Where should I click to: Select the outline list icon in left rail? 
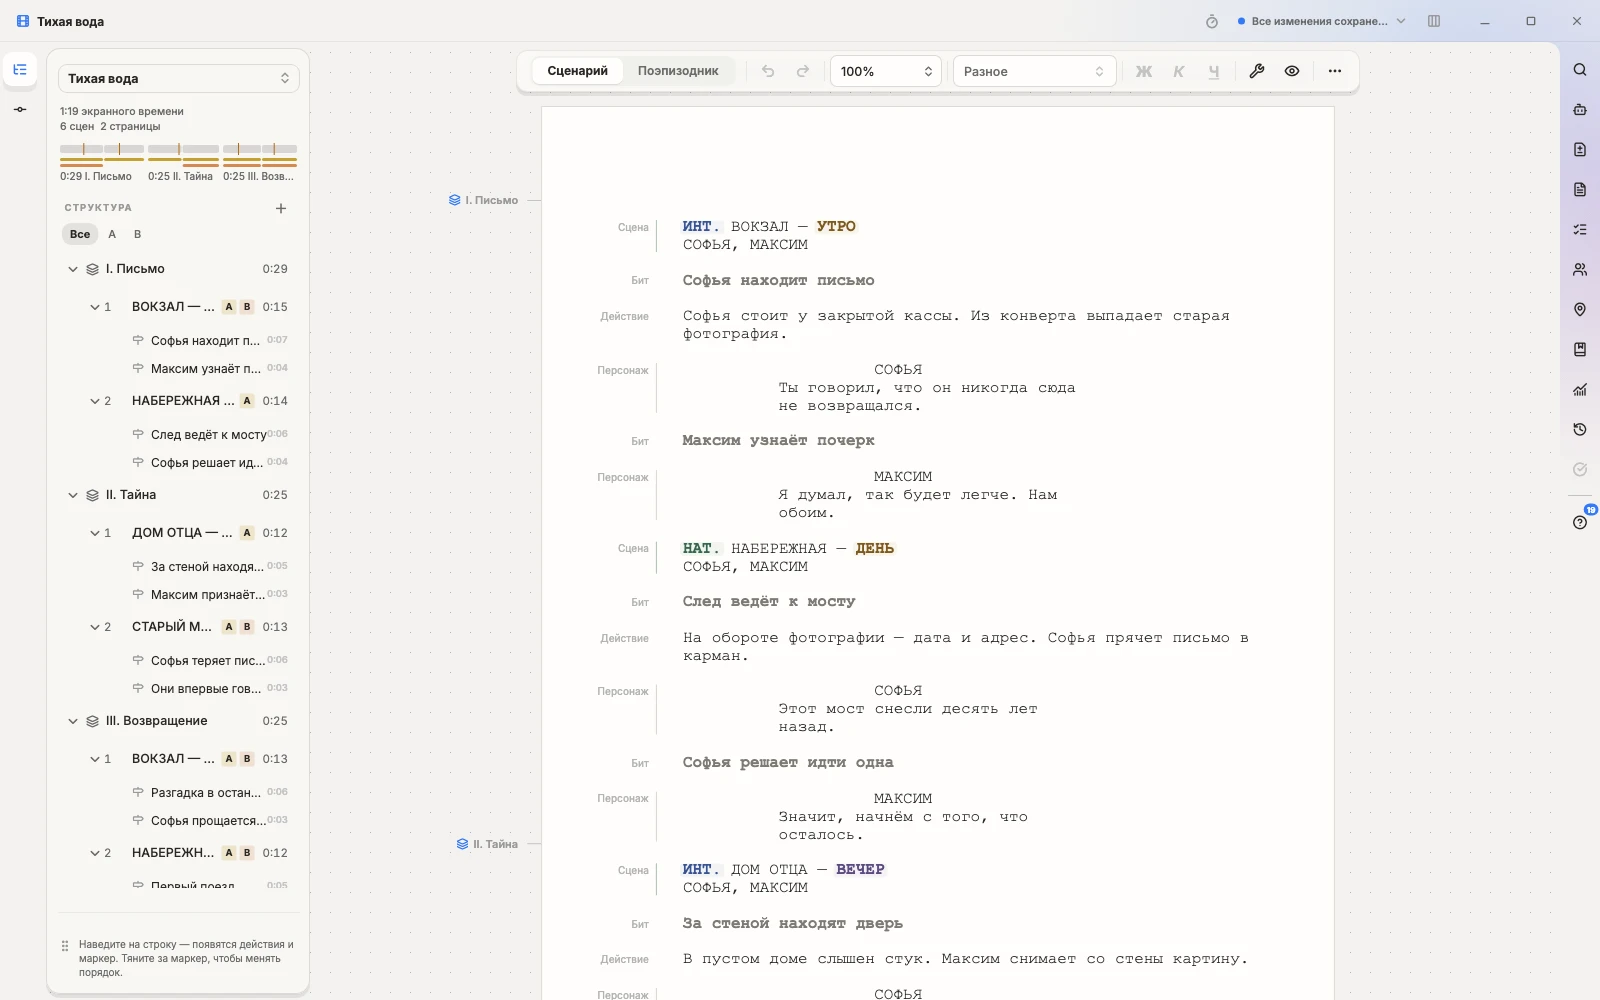[20, 70]
